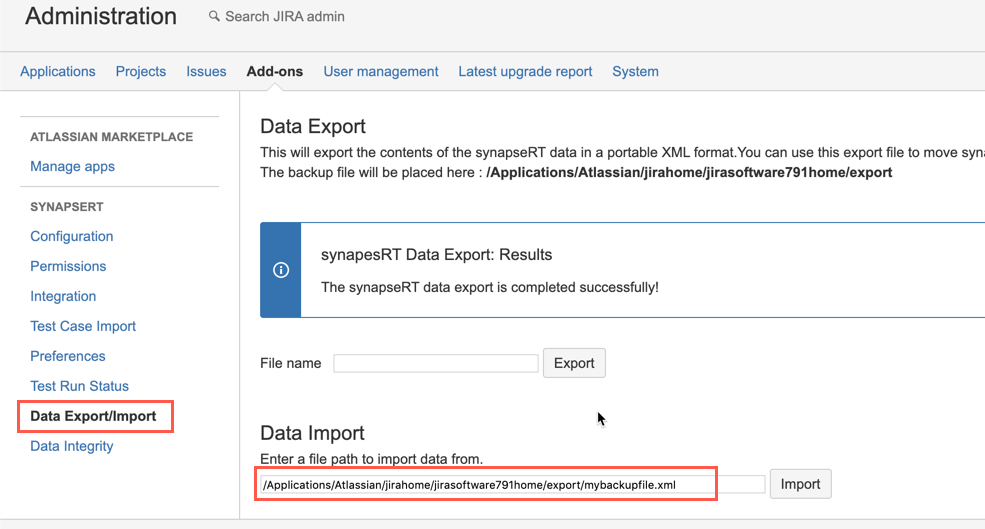Click the Search JIRA admin field
This screenshot has width=985, height=529.
285,17
